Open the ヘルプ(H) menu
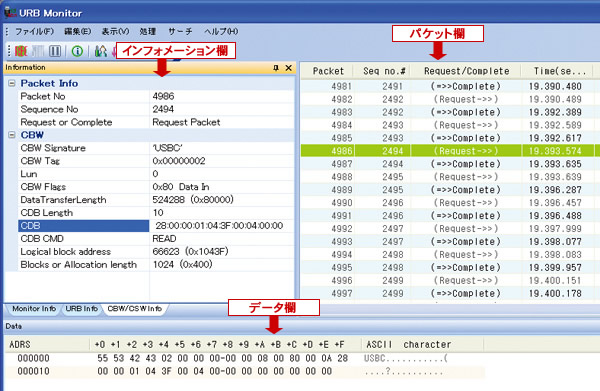Viewport: 600px width, 391px height. pyautogui.click(x=221, y=31)
